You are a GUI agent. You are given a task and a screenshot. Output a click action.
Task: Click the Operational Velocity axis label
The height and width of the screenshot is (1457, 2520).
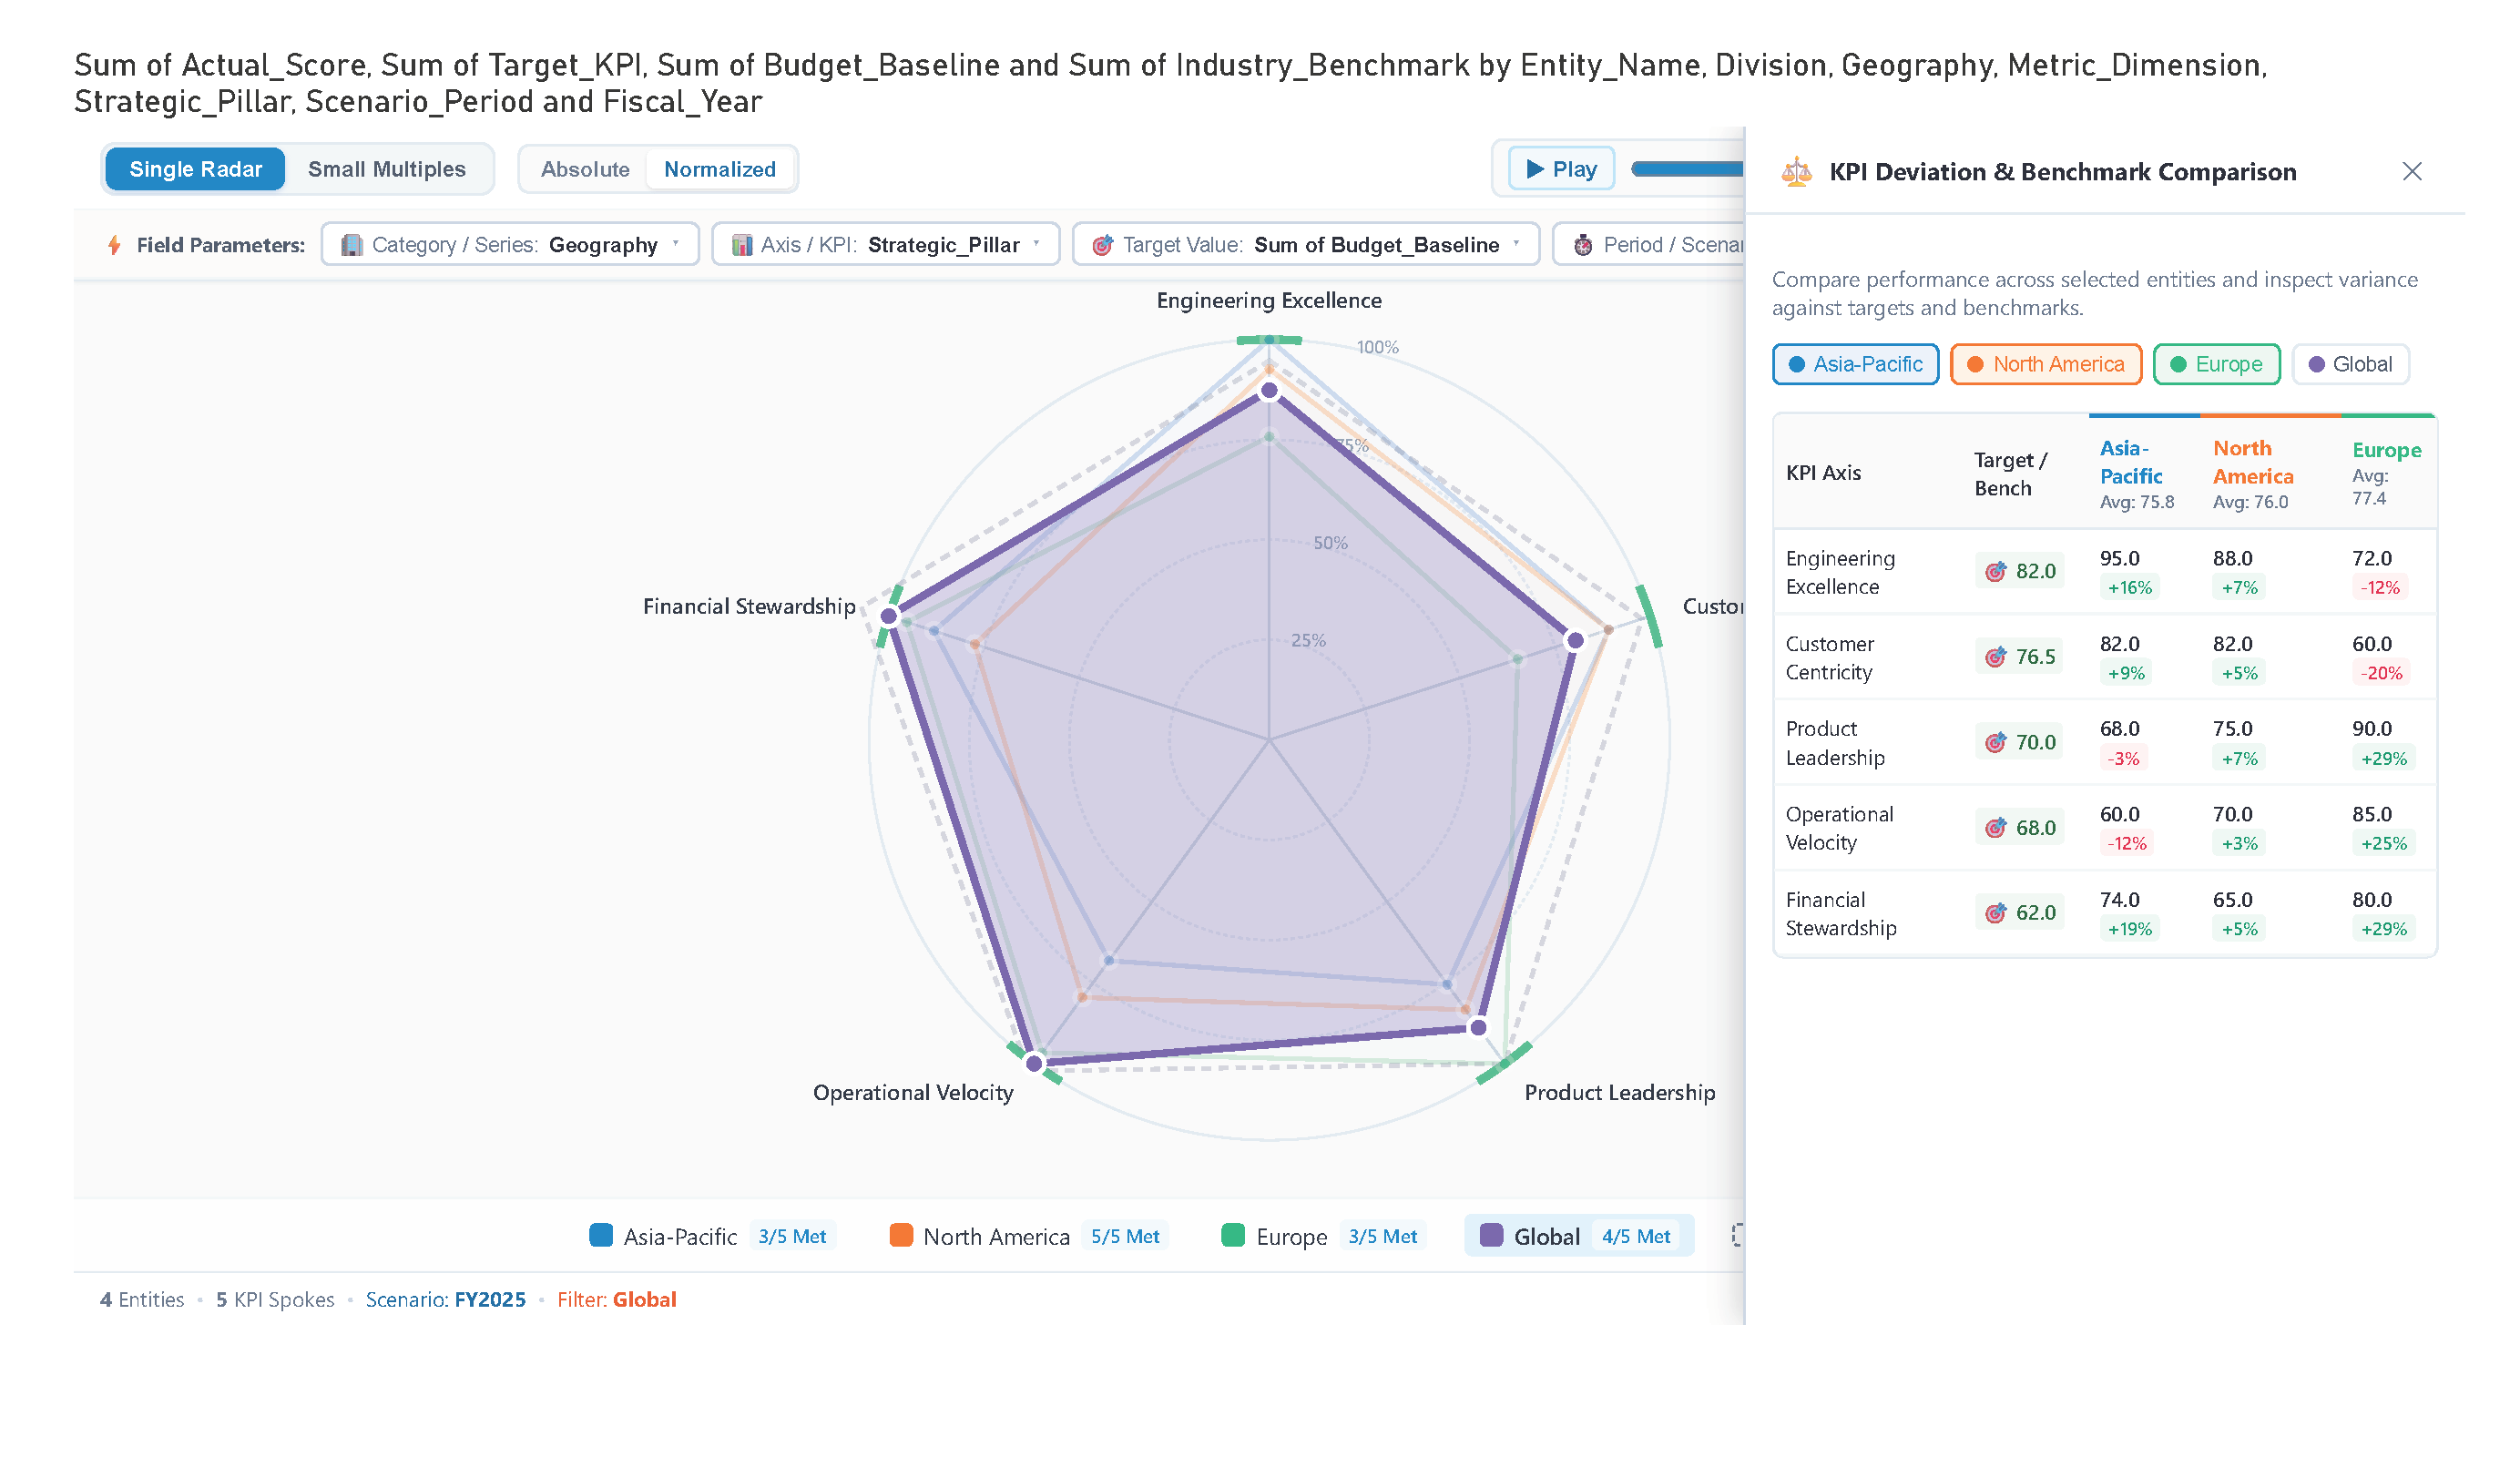pyautogui.click(x=913, y=1093)
